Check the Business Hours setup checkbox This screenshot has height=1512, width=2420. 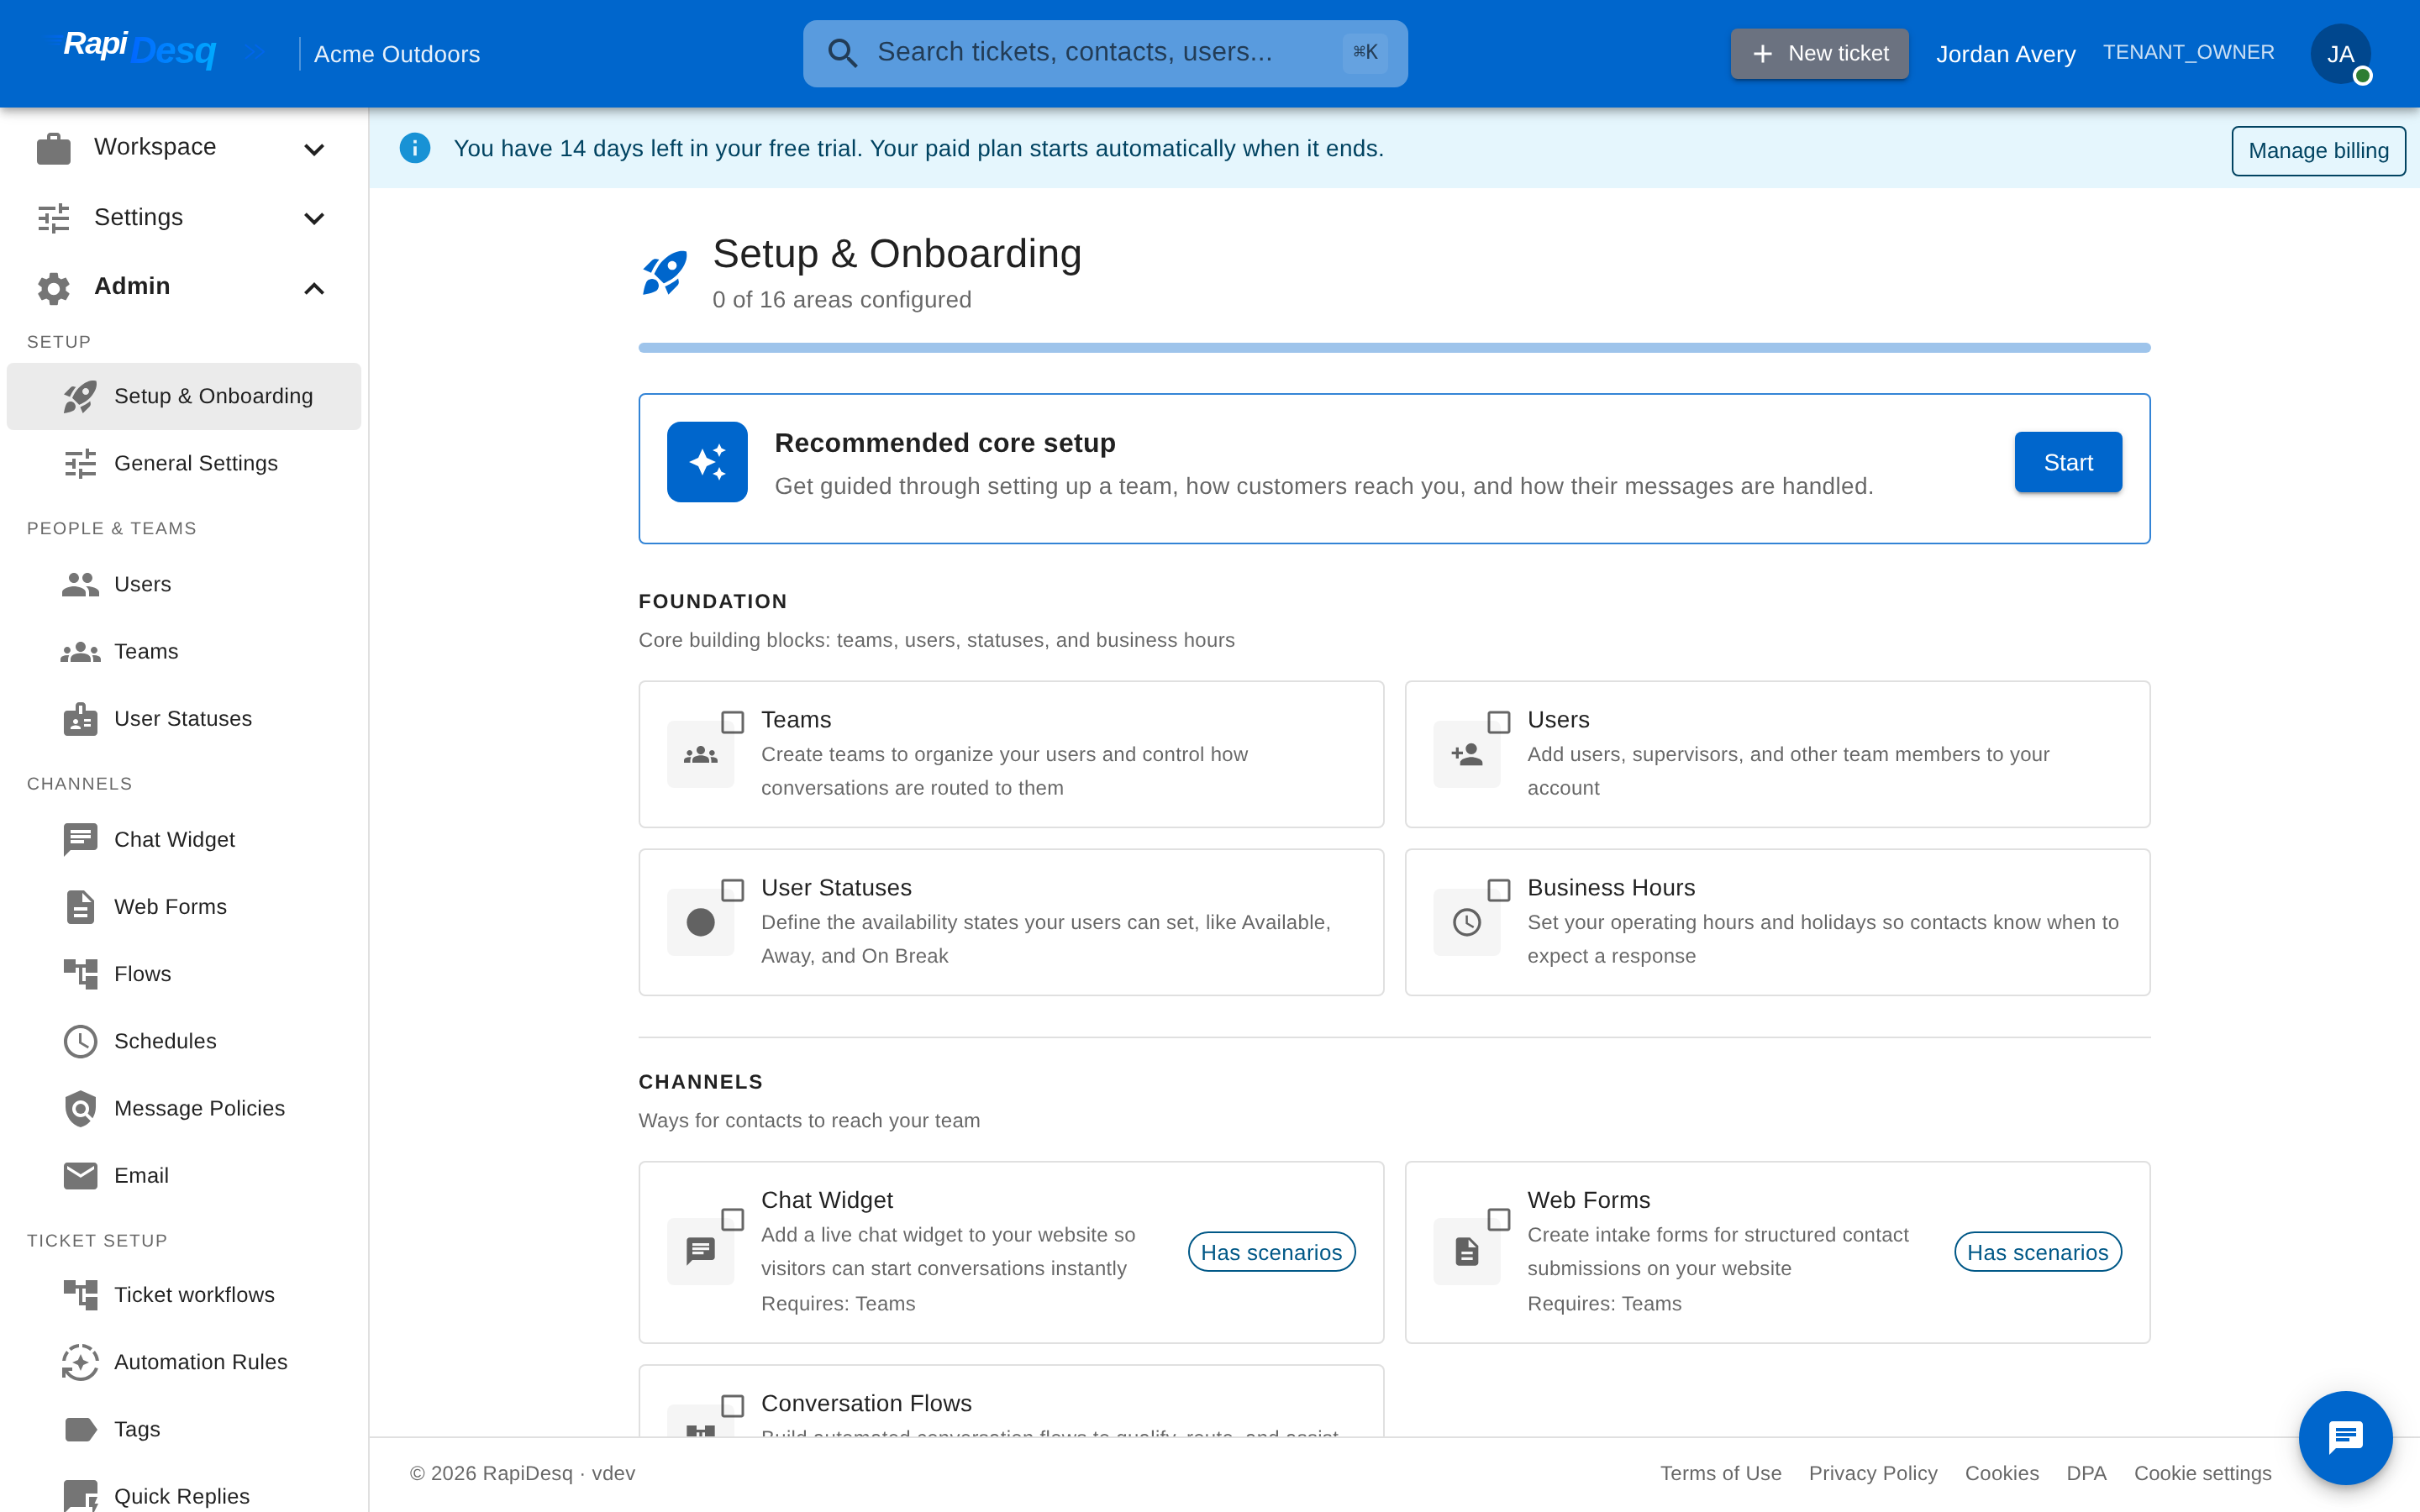(1499, 890)
